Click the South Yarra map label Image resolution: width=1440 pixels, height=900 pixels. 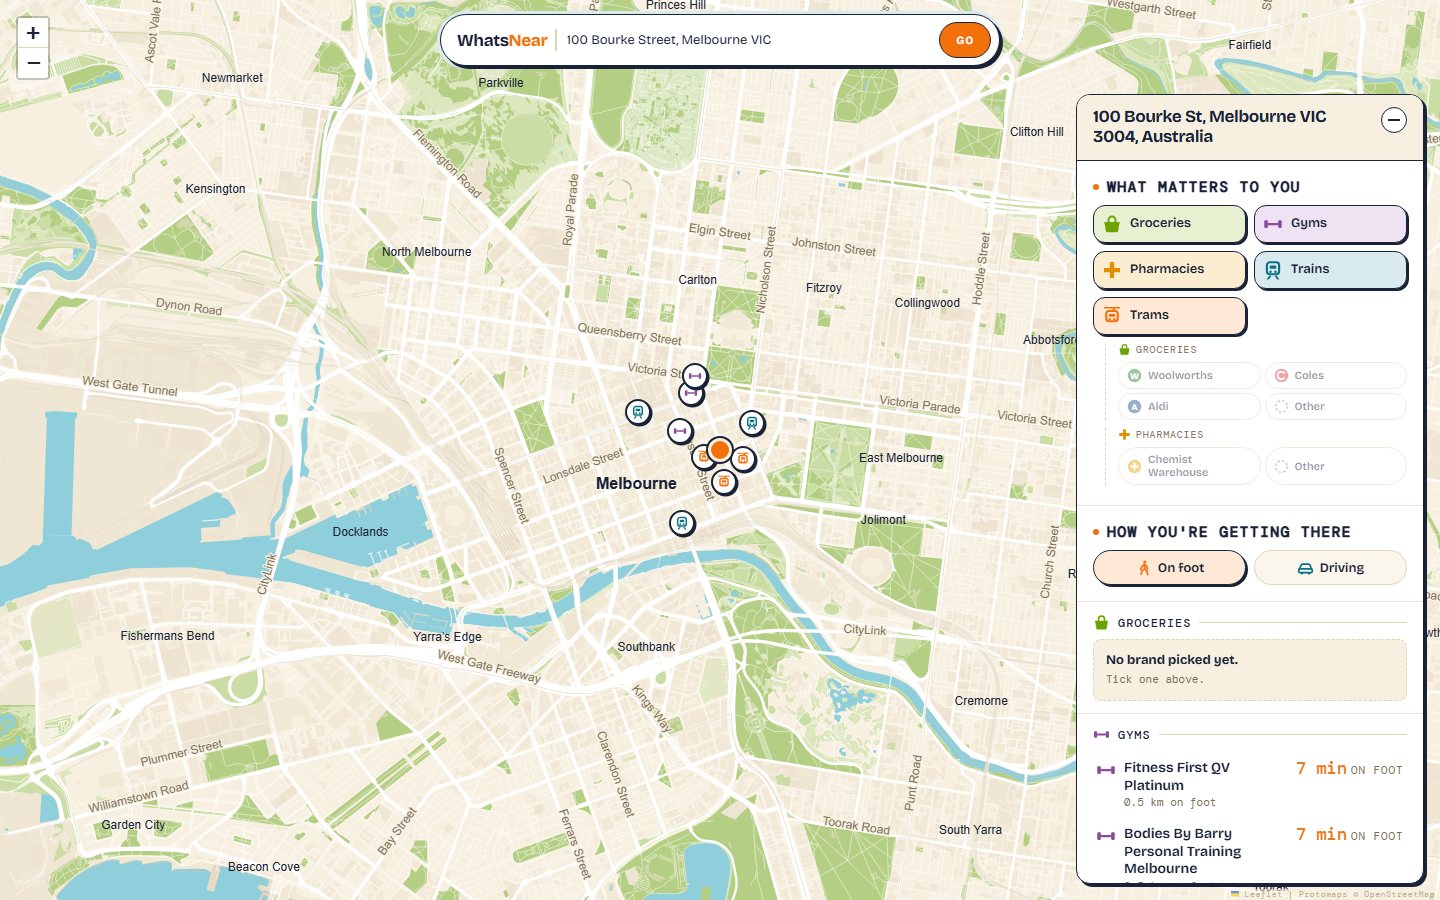click(x=970, y=830)
